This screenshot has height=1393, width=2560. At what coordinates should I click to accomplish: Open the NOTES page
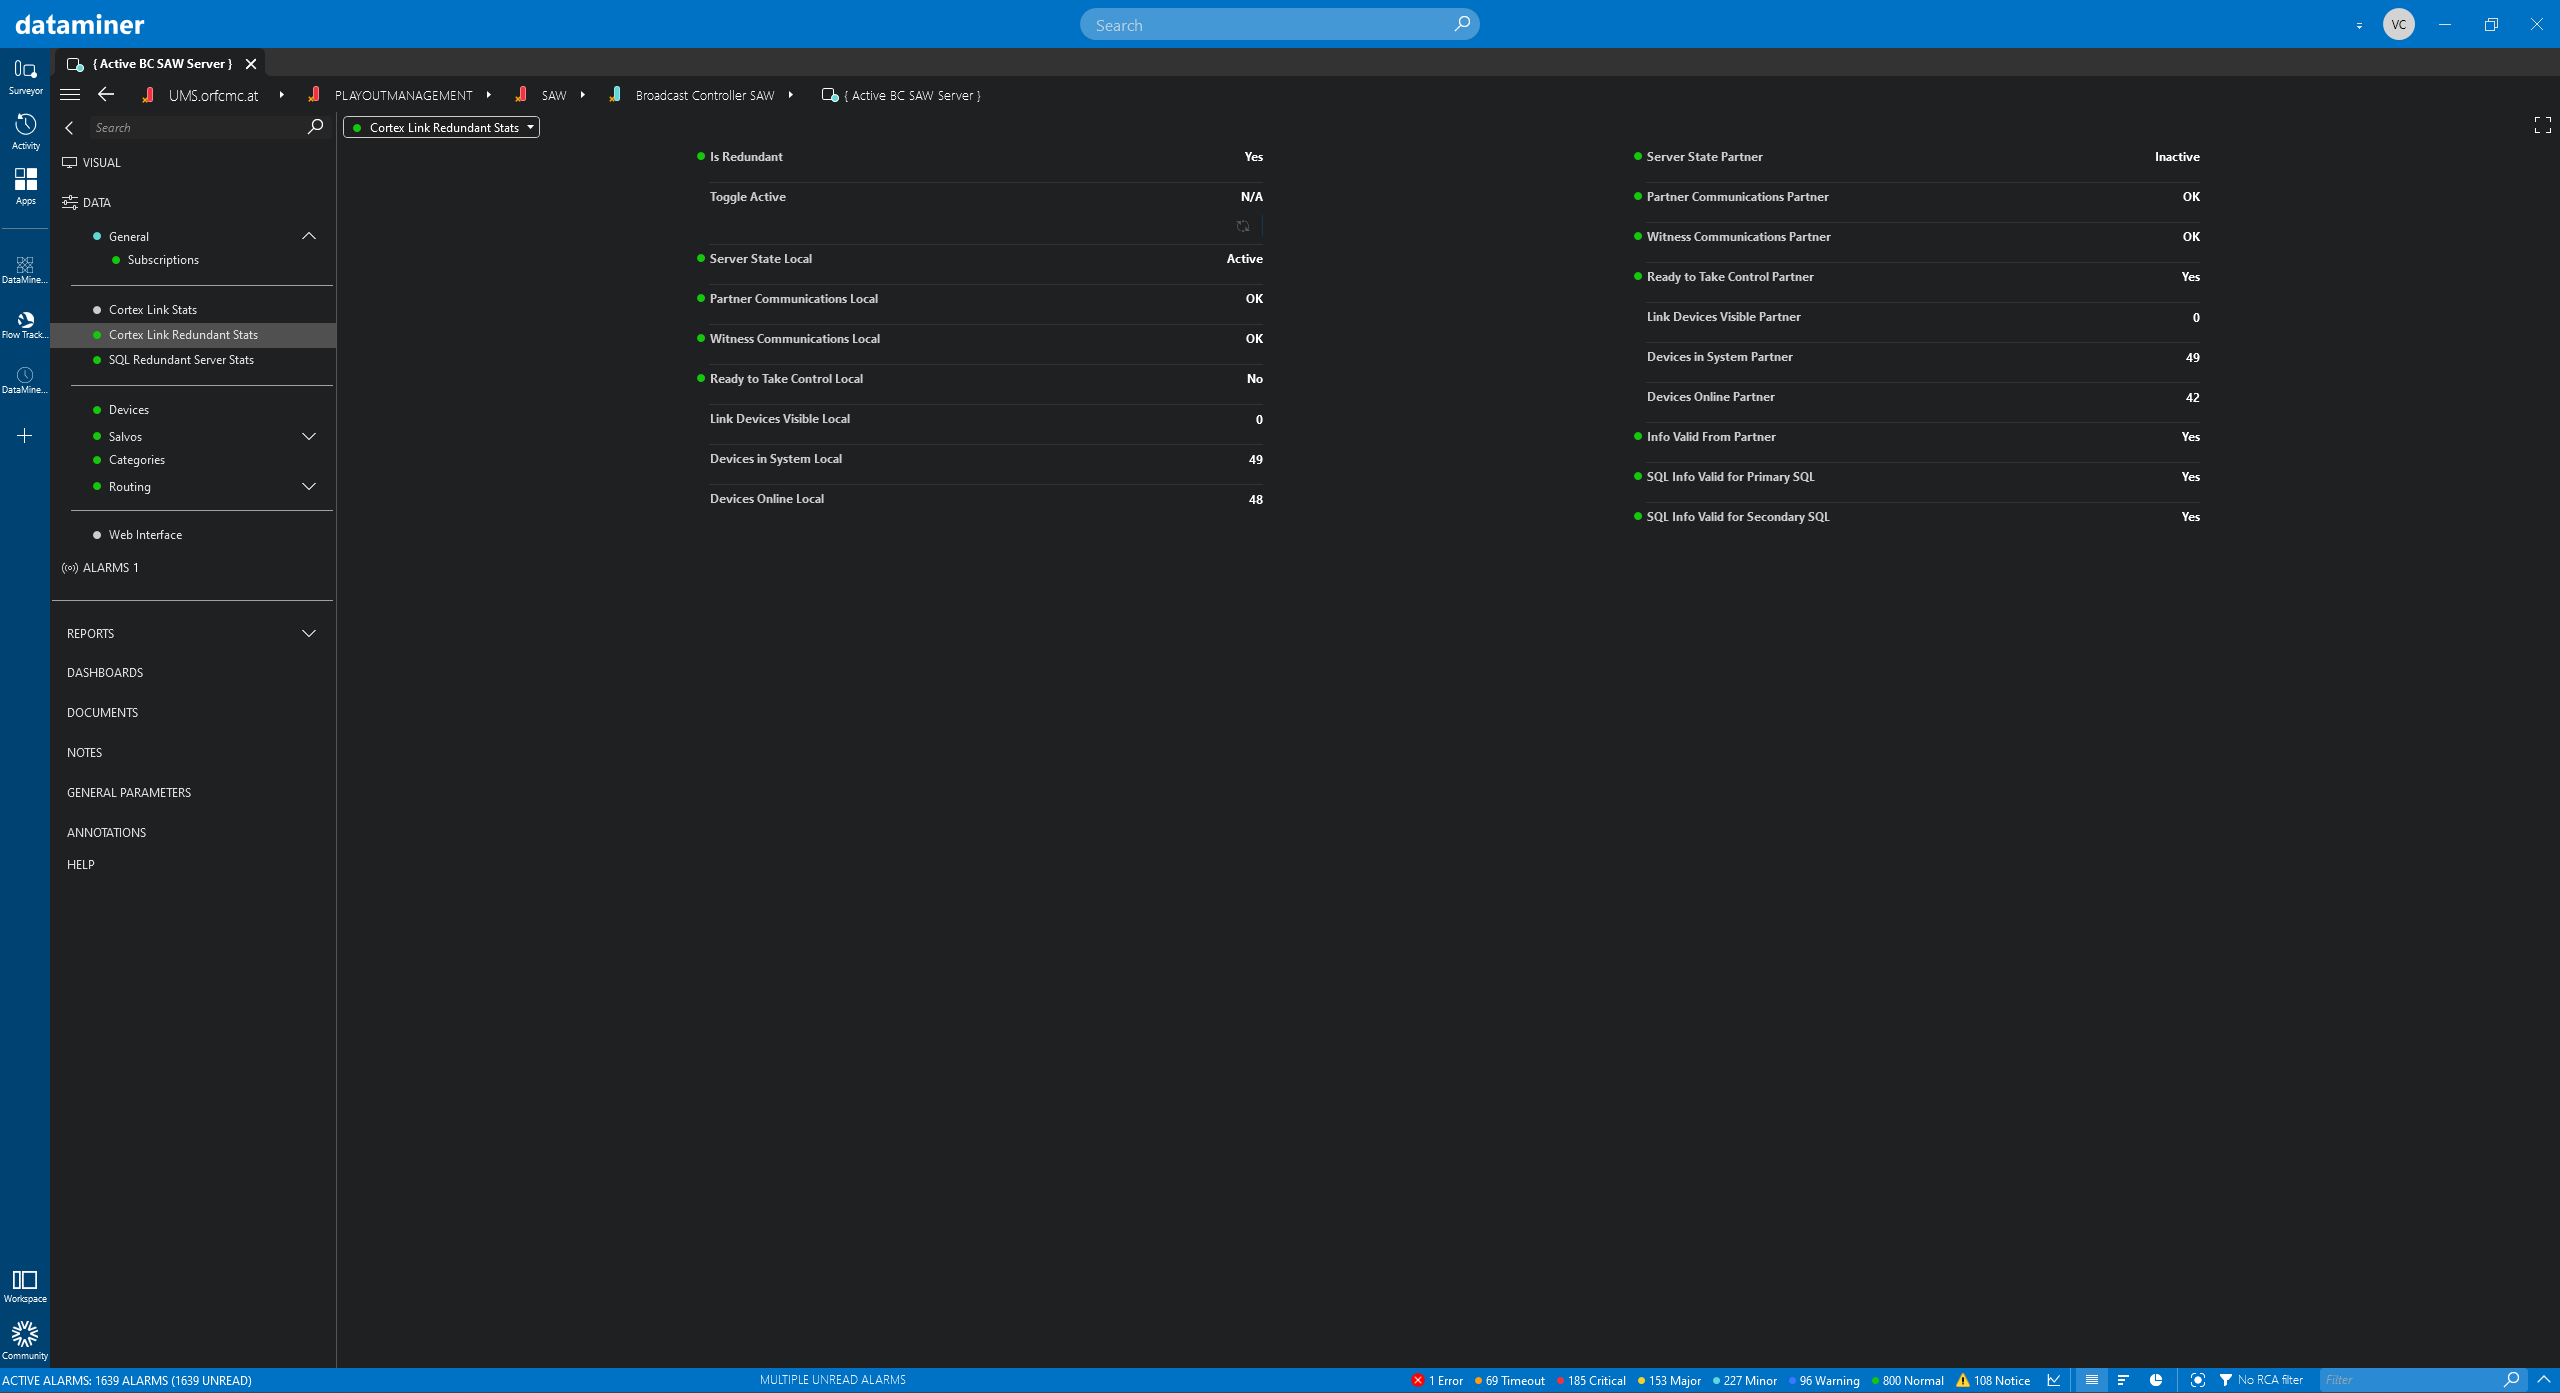(84, 752)
